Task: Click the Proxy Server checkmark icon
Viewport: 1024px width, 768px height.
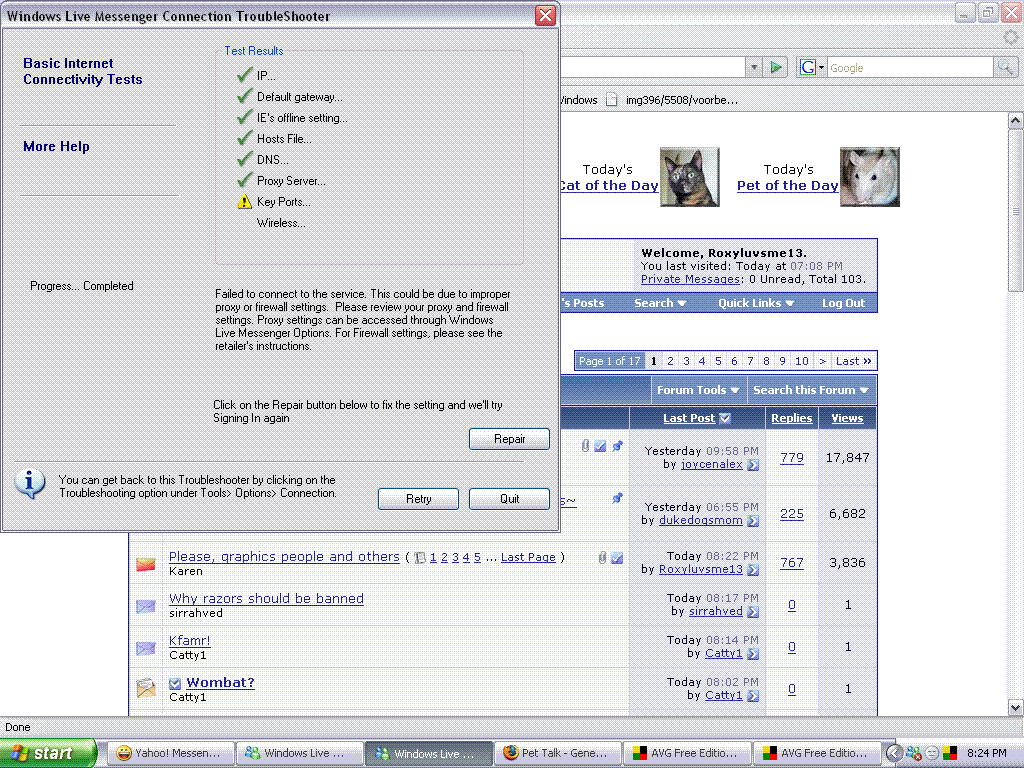Action: tap(244, 180)
